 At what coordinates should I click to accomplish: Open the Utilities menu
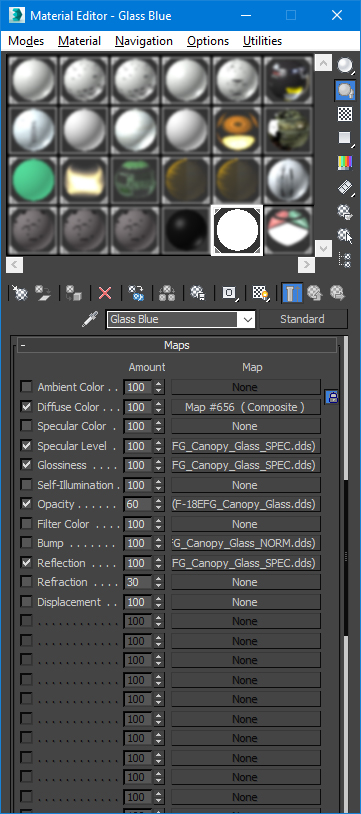coord(262,41)
